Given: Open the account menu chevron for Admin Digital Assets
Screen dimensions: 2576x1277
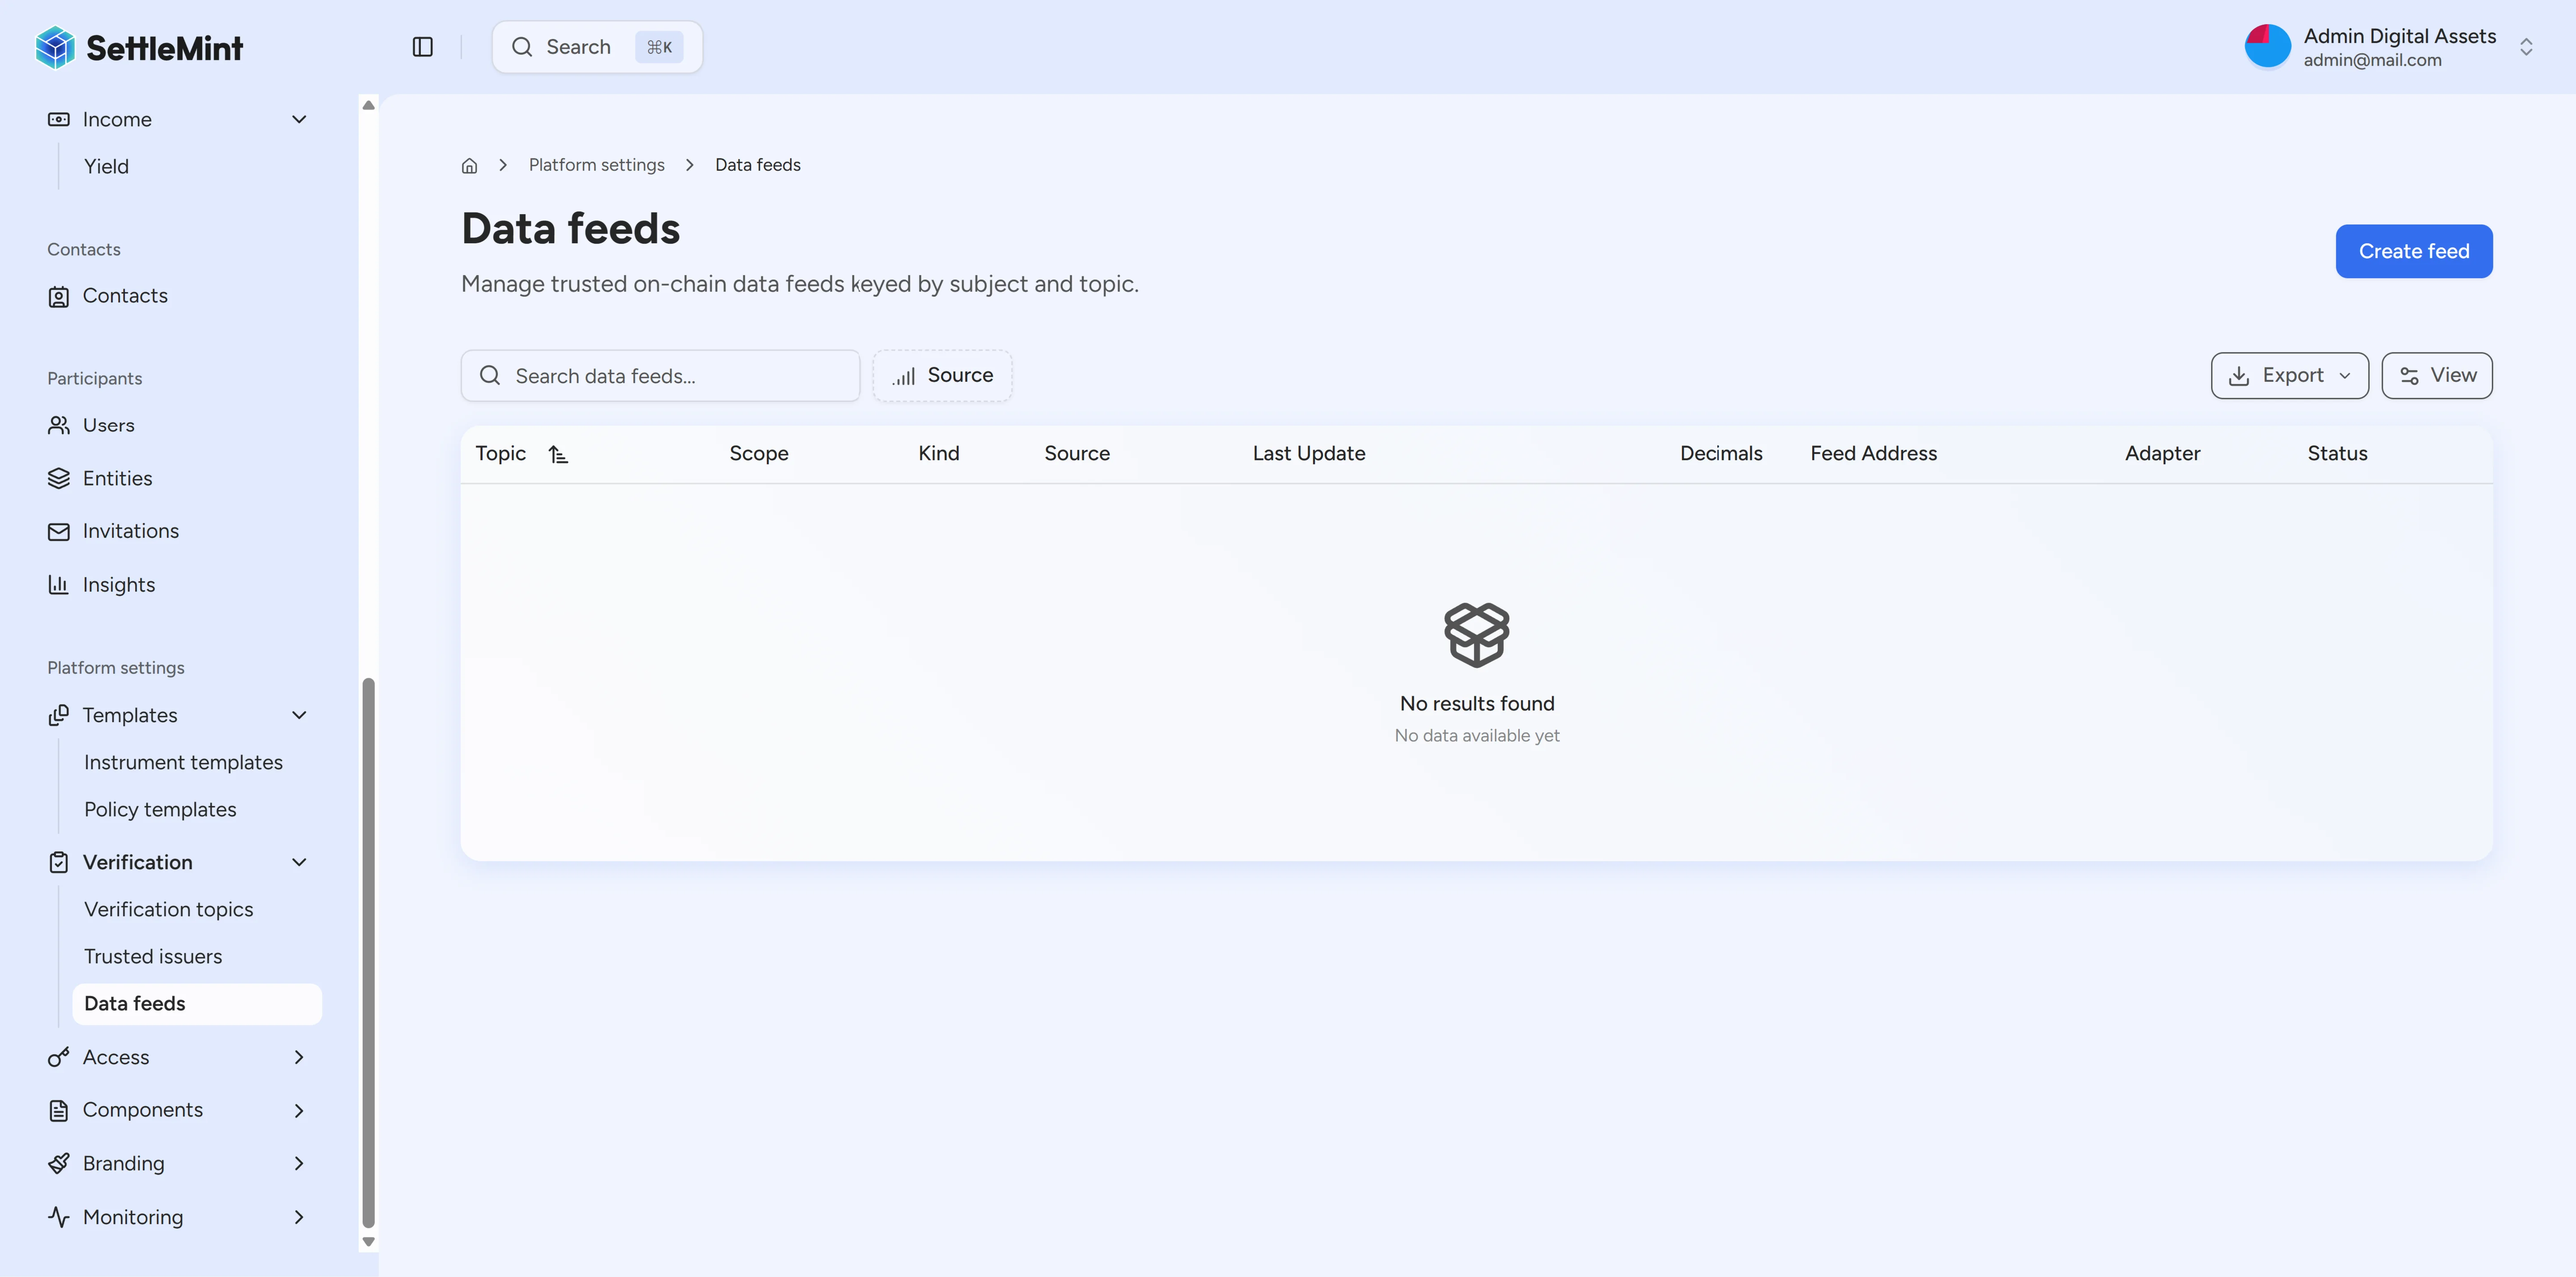Looking at the screenshot, I should pyautogui.click(x=2527, y=46).
